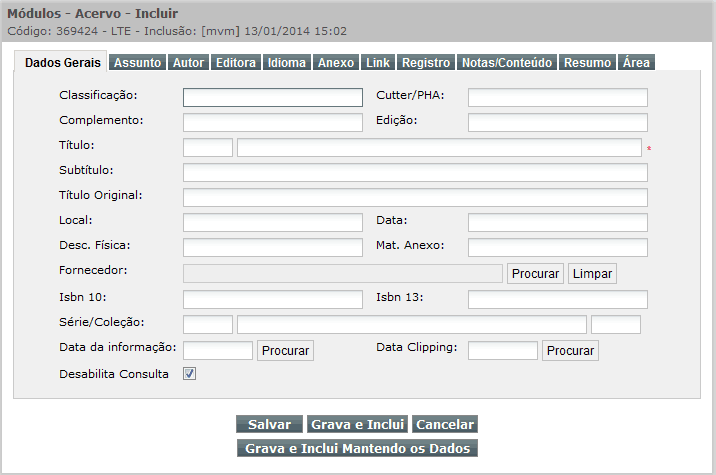Screen dimensions: 716x475
Task: Click Procurar beside Data Clipping
Action: (570, 350)
